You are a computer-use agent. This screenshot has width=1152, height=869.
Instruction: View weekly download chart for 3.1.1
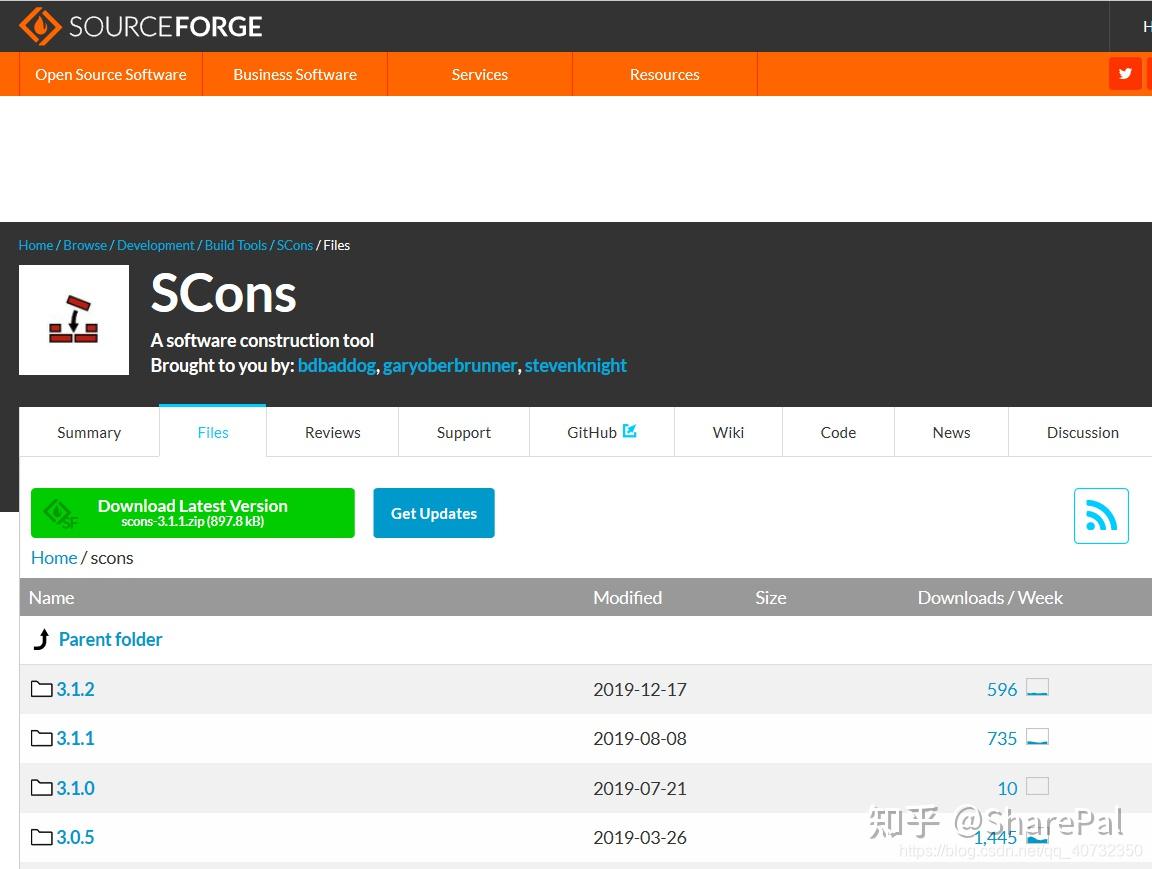coord(1037,737)
